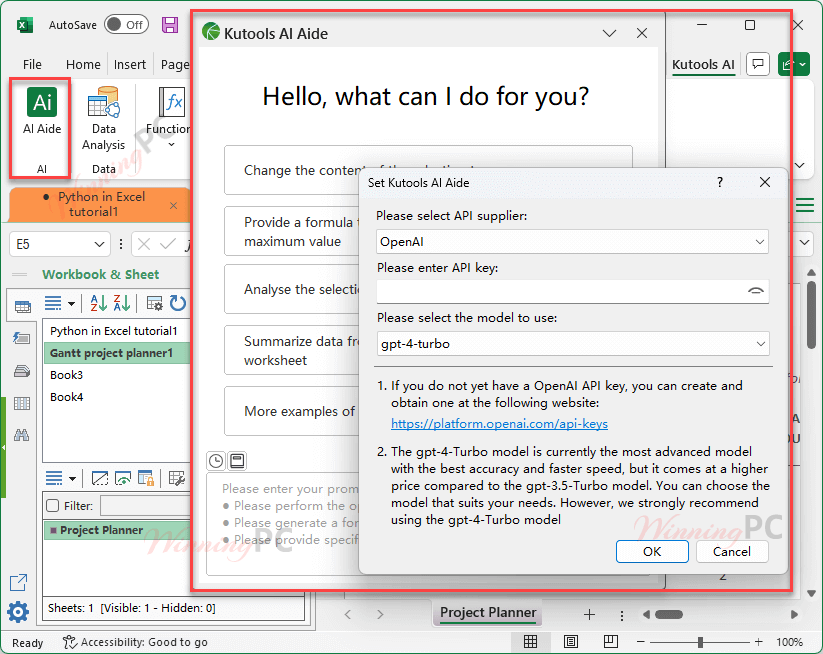
Task: Click the protect sheet lock icon
Action: click(146, 478)
